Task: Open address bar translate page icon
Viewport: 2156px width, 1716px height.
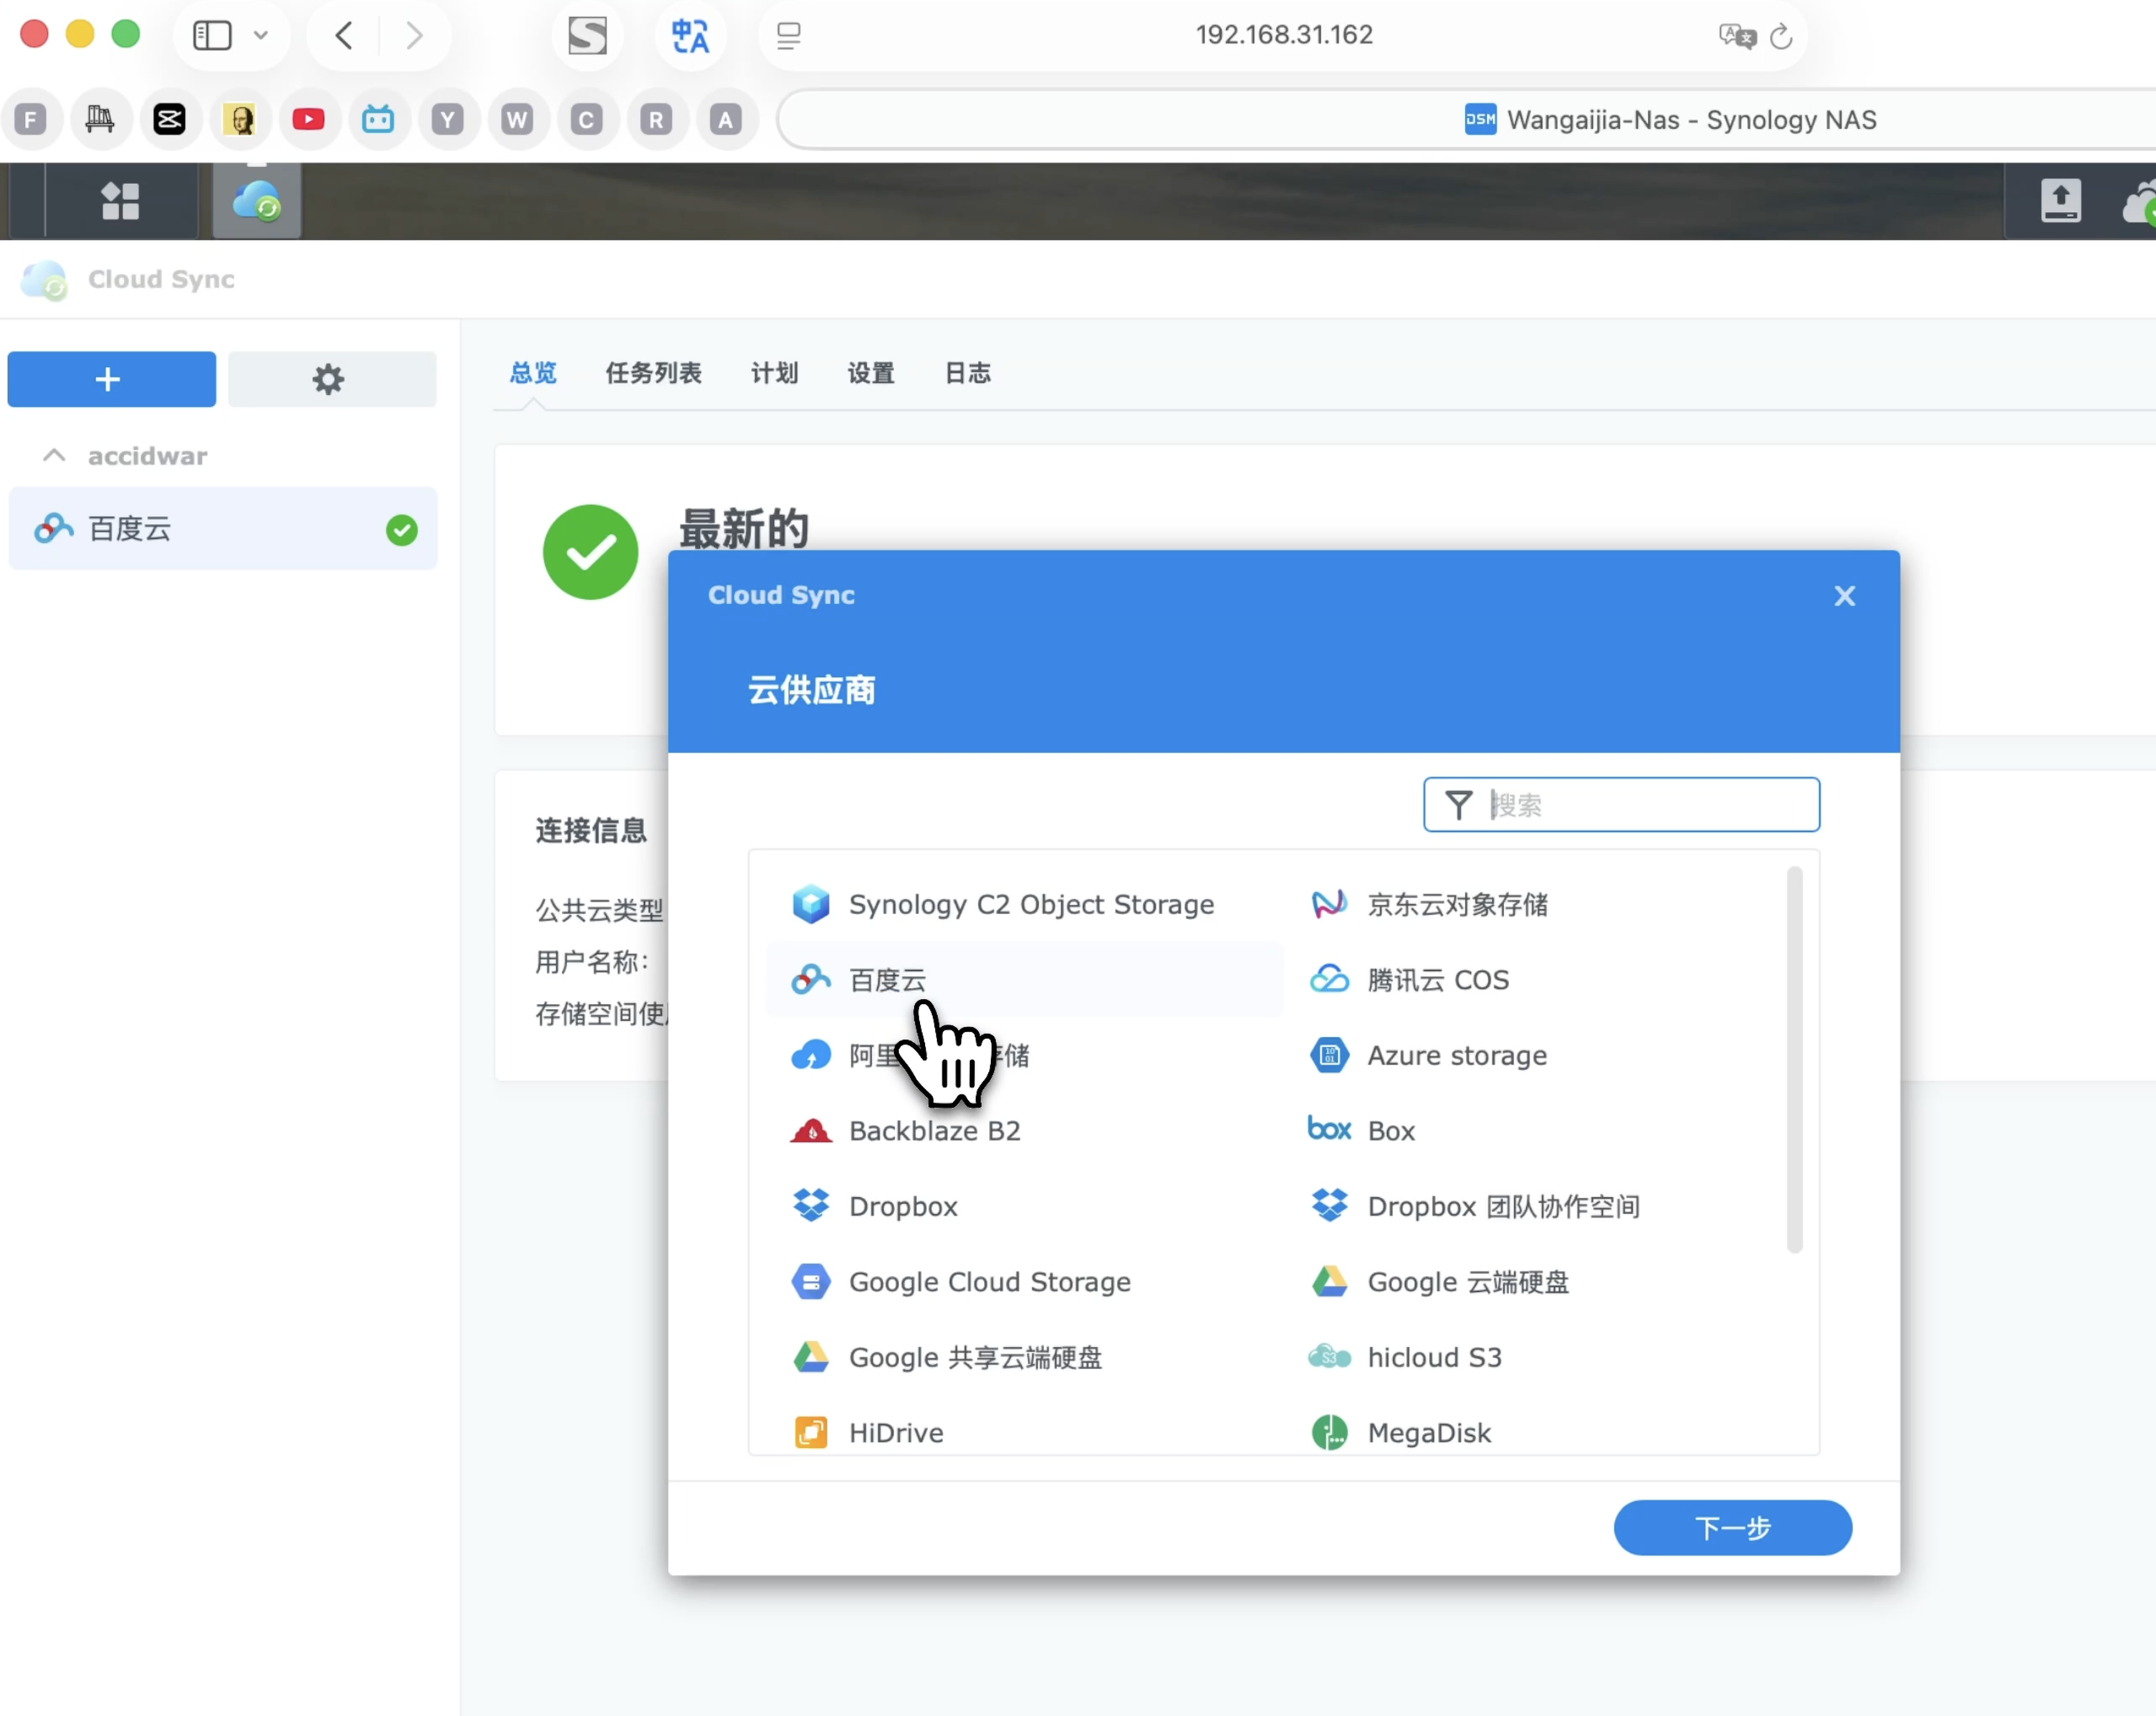Action: pos(1737,37)
